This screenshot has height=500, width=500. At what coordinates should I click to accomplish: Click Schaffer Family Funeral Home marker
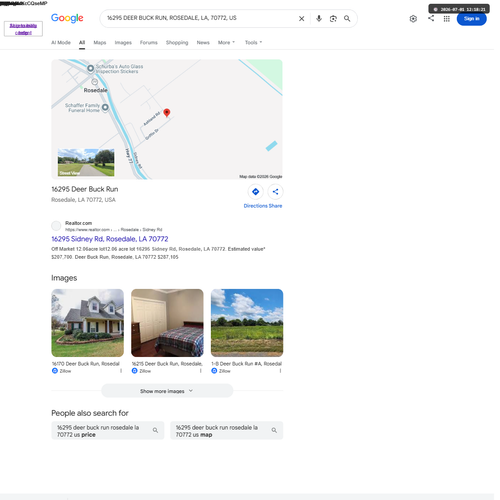(105, 107)
